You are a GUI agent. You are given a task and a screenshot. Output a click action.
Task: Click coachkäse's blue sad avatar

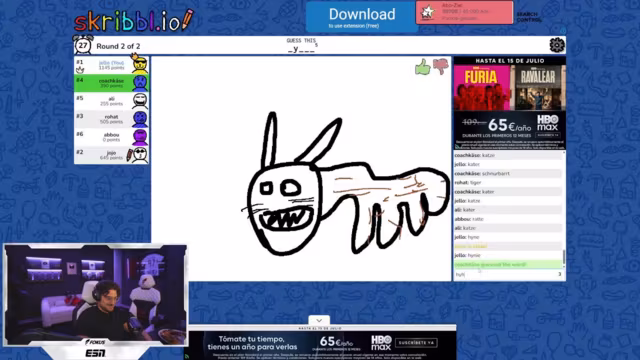140,83
